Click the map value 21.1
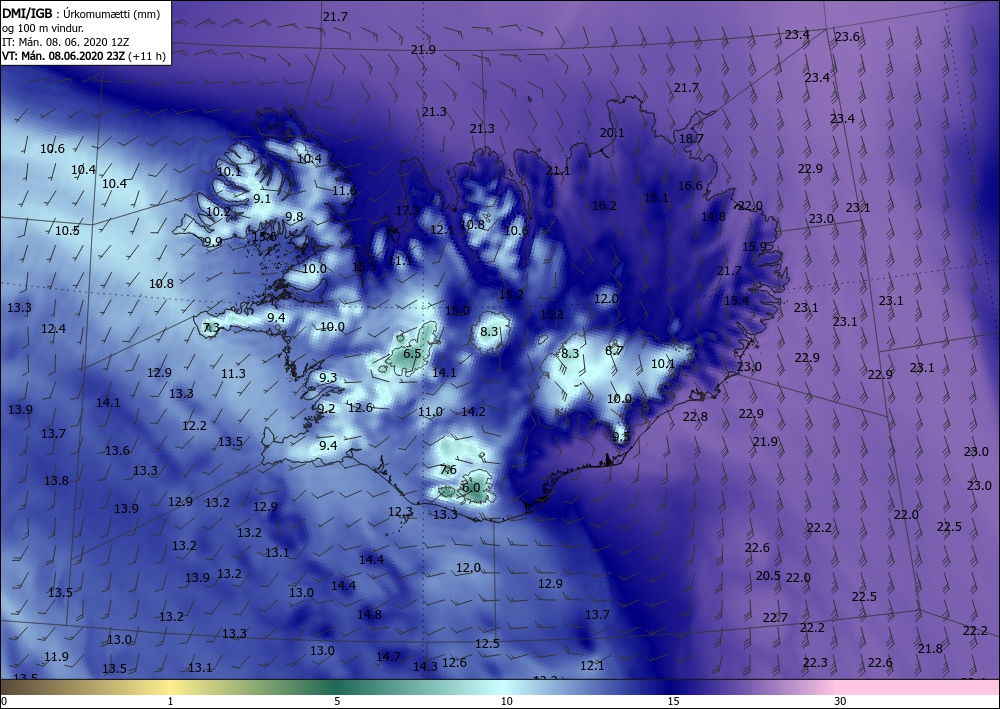The image size is (1000, 709). (x=558, y=170)
